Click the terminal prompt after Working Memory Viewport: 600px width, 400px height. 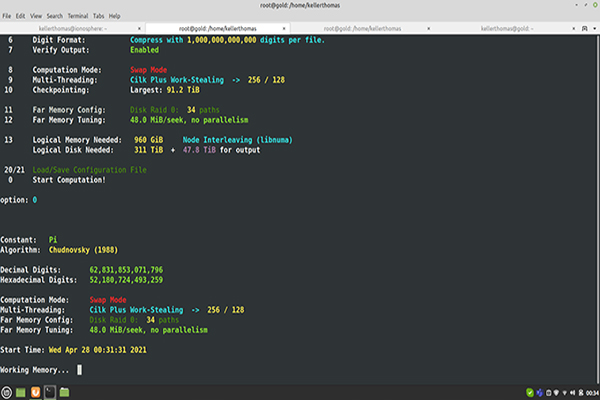(x=78, y=369)
